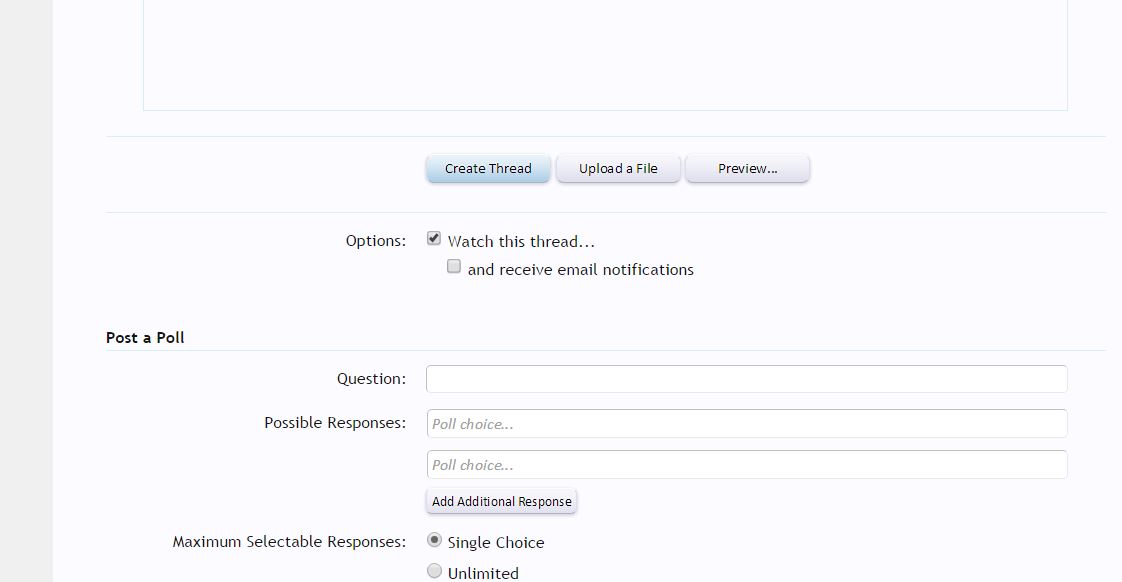This screenshot has width=1122, height=582.
Task: Click the second Poll choice input
Action: tap(746, 465)
